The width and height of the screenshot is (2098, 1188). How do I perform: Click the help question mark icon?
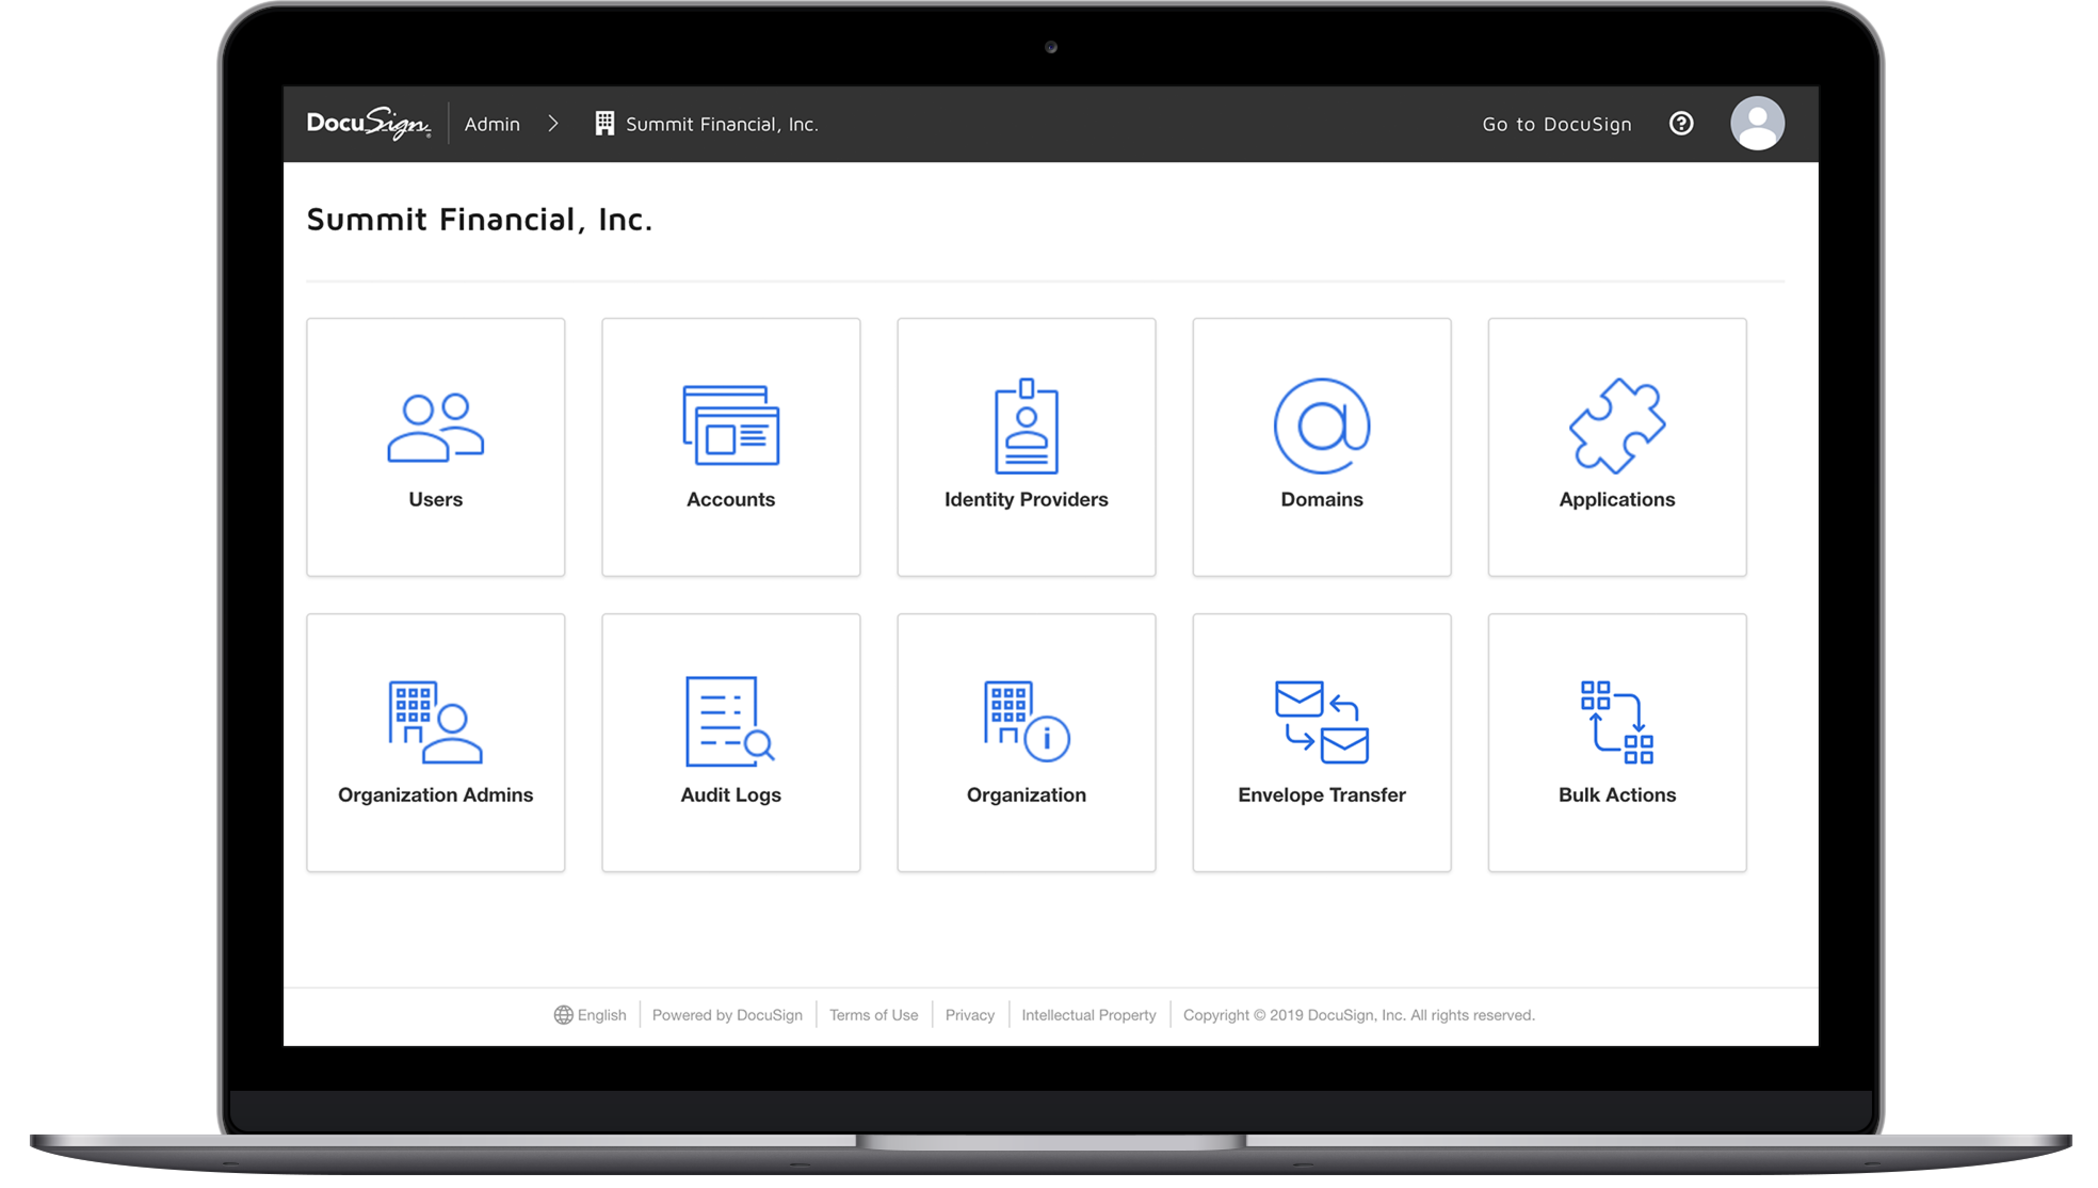point(1681,123)
